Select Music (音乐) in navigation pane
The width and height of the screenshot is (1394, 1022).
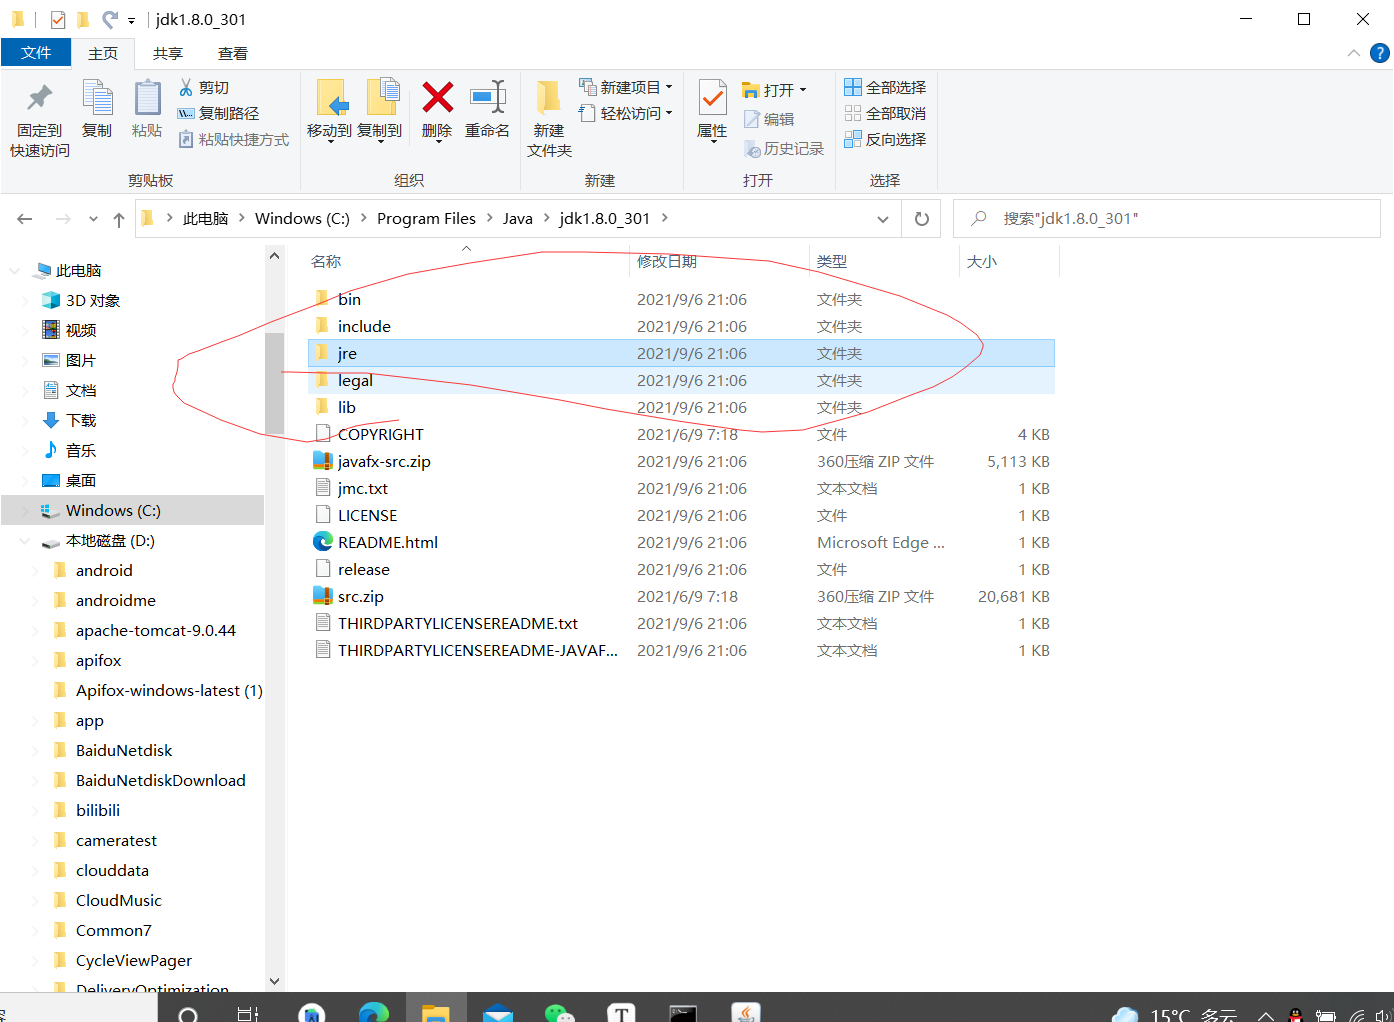point(81,451)
